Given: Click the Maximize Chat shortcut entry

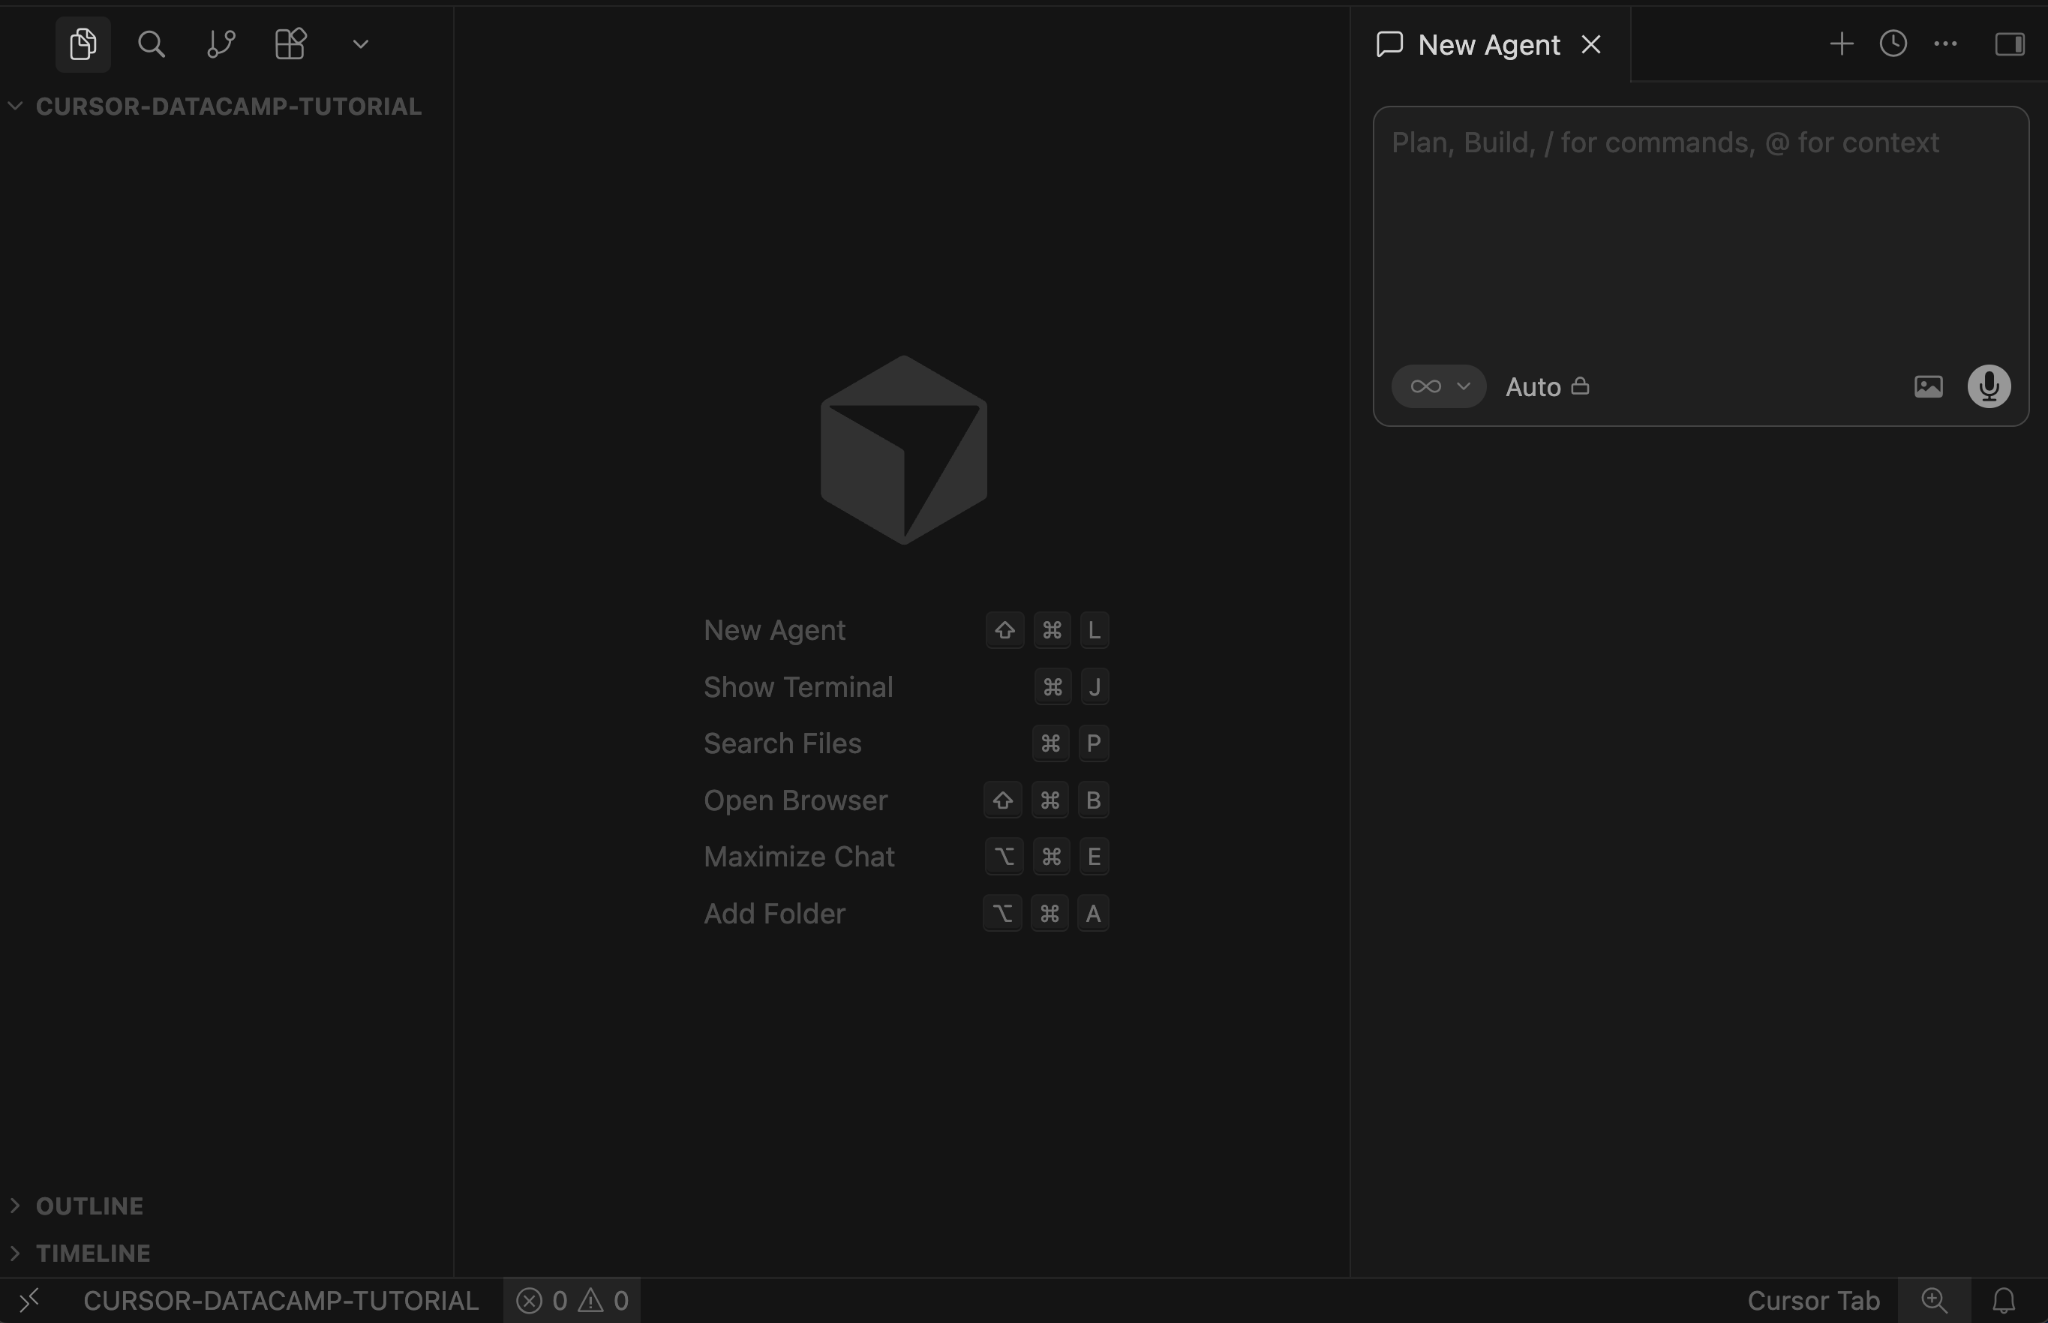Looking at the screenshot, I should coord(799,857).
